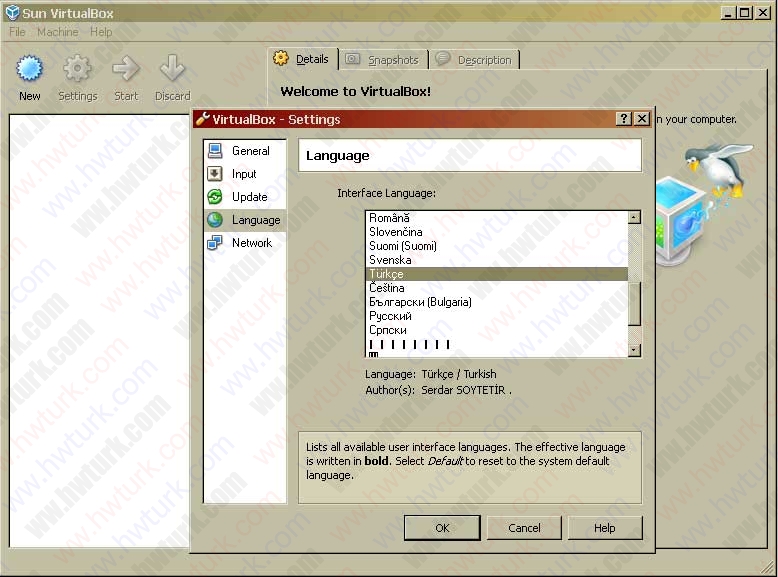778x577 pixels.
Task: Switch to the Description tab
Action: 474,60
